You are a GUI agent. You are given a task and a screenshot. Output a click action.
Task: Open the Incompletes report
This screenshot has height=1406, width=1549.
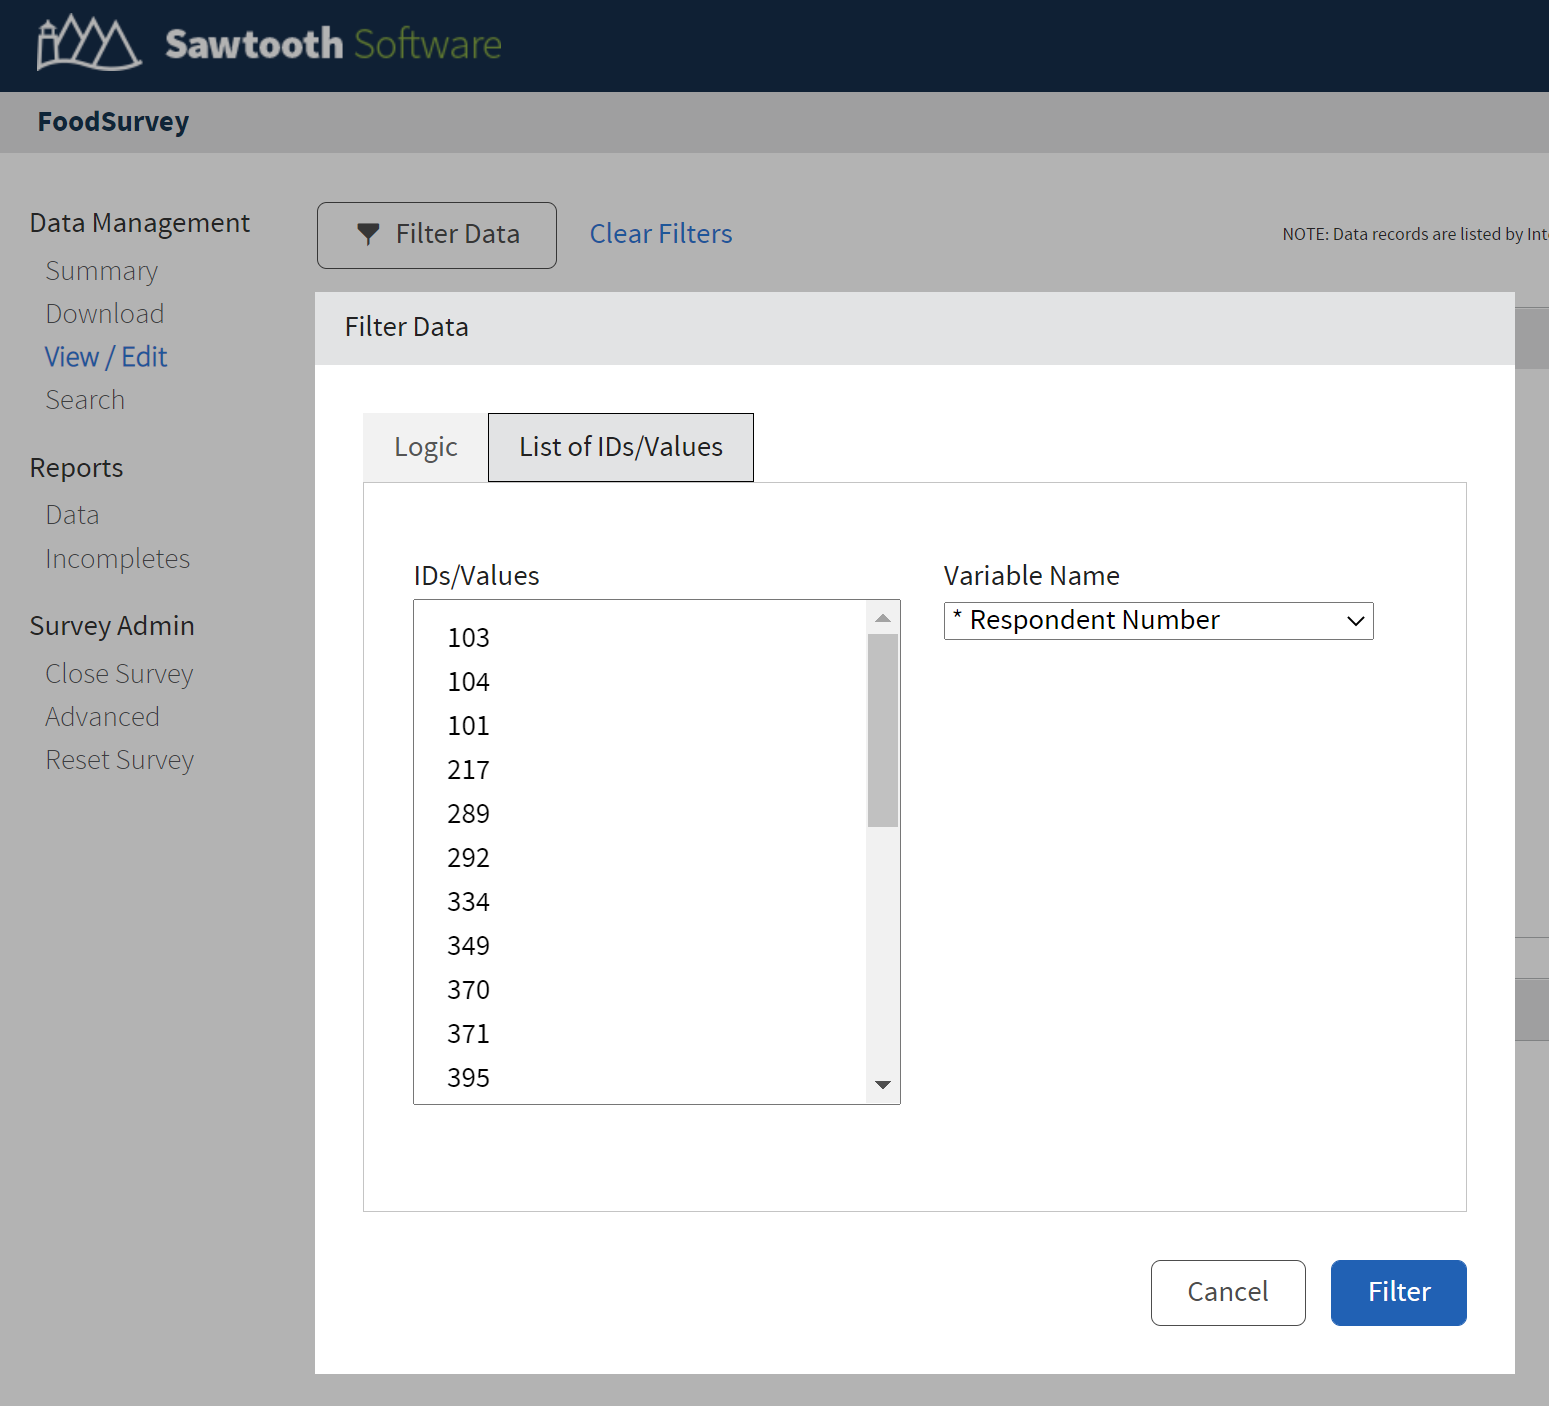[x=118, y=559]
